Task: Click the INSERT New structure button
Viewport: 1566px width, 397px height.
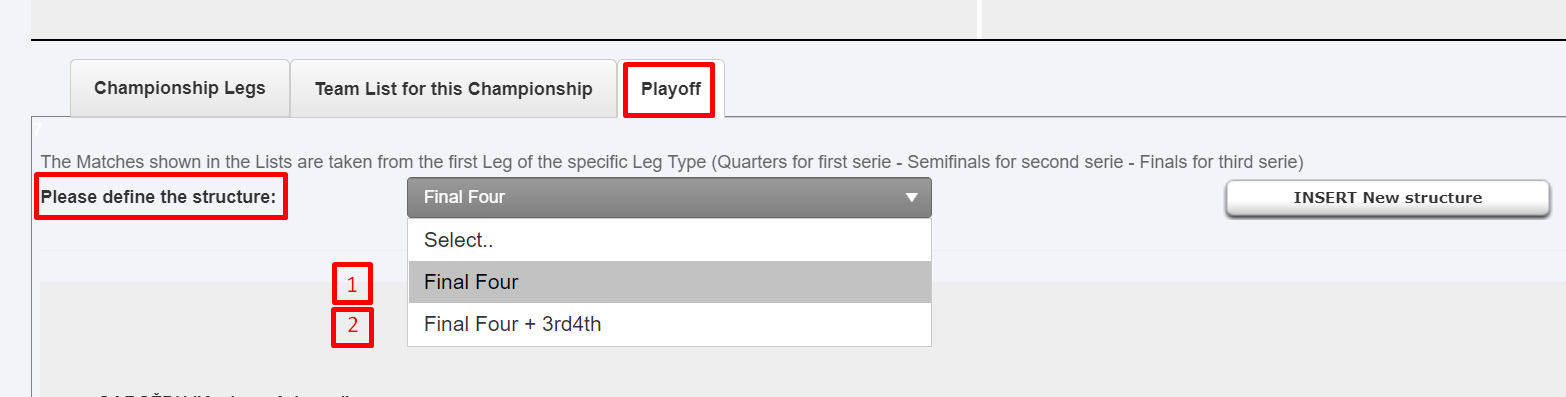Action: 1387,198
